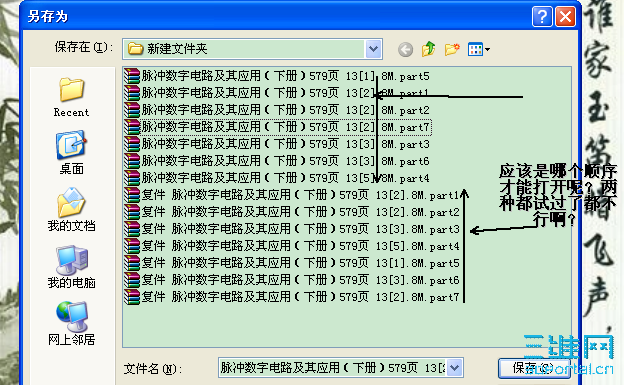The width and height of the screenshot is (624, 385).
Task: Click the help question mark button
Action: coord(542,17)
